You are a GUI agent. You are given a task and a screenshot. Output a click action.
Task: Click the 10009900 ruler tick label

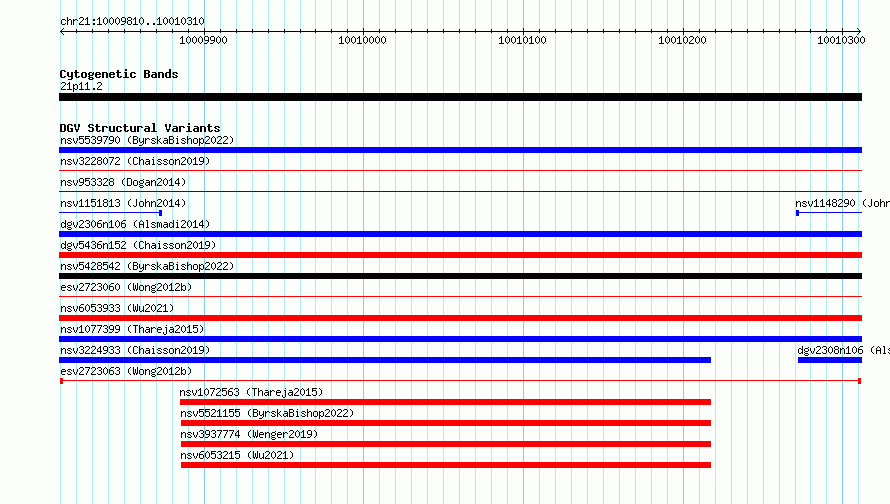tap(203, 40)
